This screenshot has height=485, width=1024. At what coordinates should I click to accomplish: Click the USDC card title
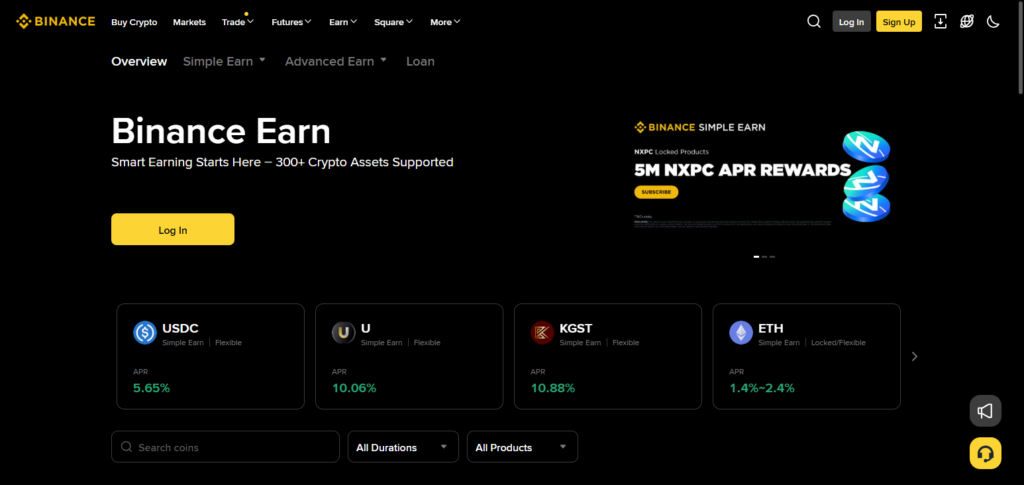180,328
